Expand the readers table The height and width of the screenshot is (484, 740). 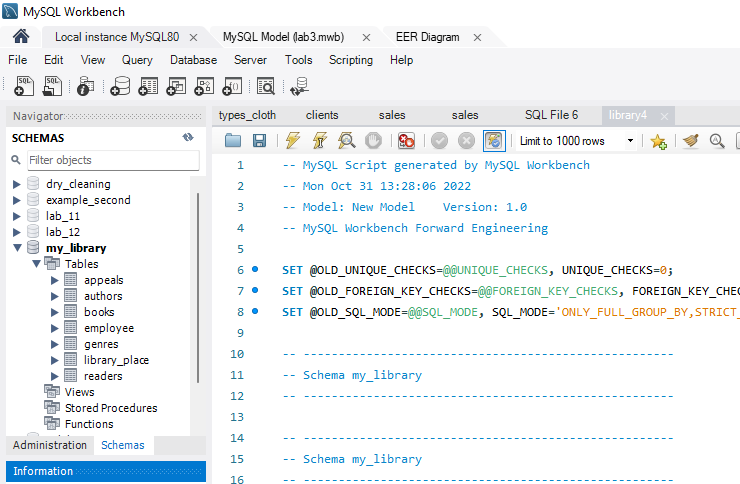pos(55,376)
